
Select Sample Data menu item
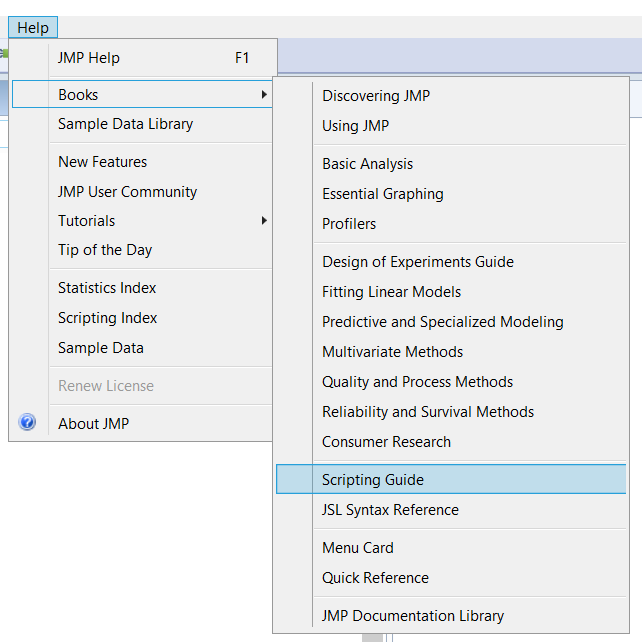point(100,348)
